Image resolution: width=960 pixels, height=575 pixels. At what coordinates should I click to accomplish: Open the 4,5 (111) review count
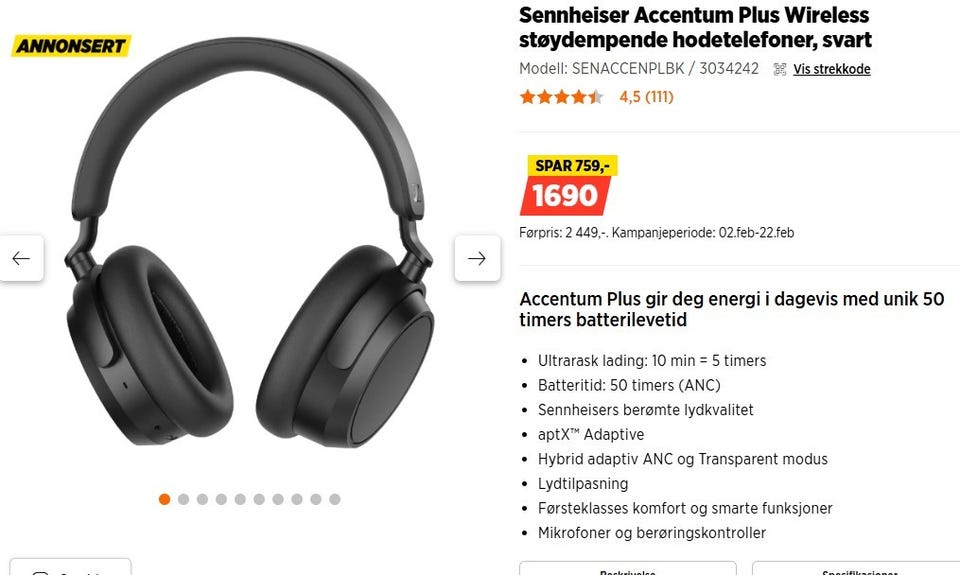pyautogui.click(x=647, y=97)
